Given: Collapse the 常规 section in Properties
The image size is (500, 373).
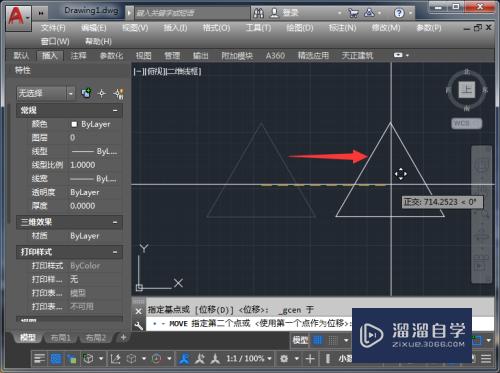Looking at the screenshot, I should coord(115,111).
